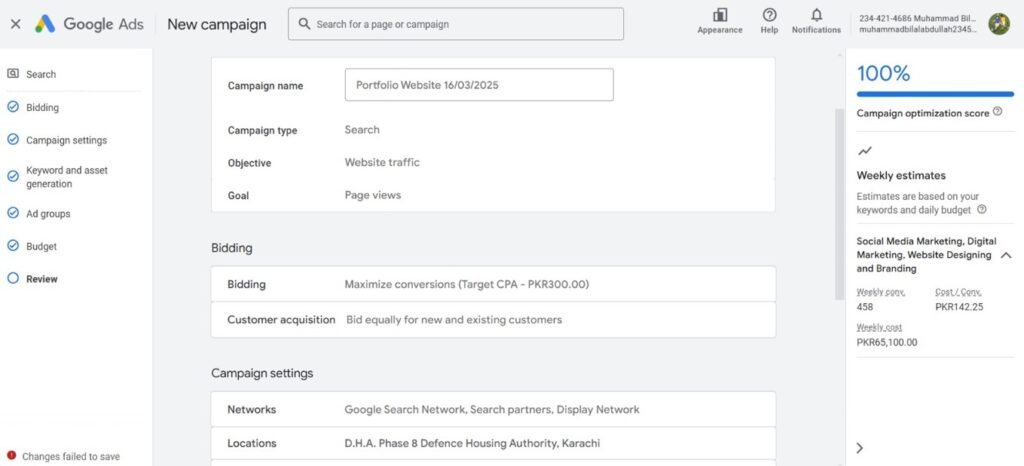The width and height of the screenshot is (1024, 466).
Task: Click the Weekly cost label
Action: tap(879, 327)
